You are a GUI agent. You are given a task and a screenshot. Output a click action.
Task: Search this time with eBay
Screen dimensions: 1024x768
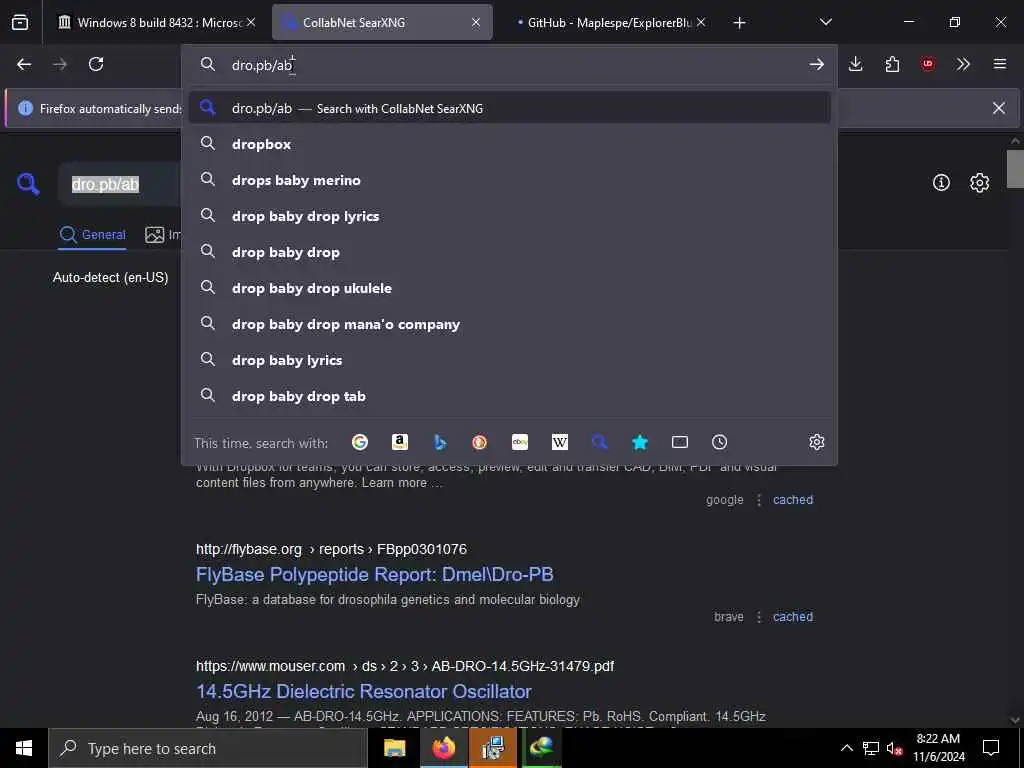click(520, 442)
